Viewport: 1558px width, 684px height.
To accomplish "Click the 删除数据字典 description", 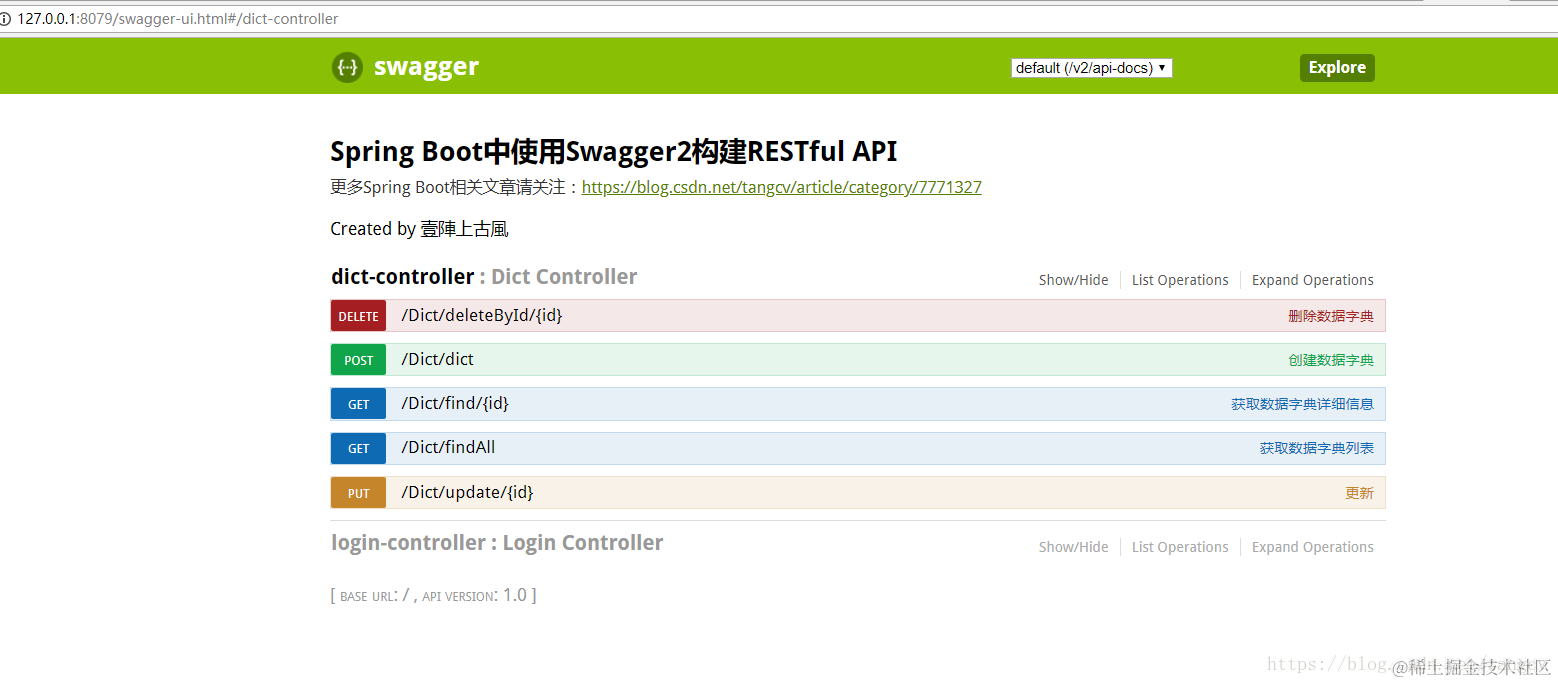I will 1331,316.
